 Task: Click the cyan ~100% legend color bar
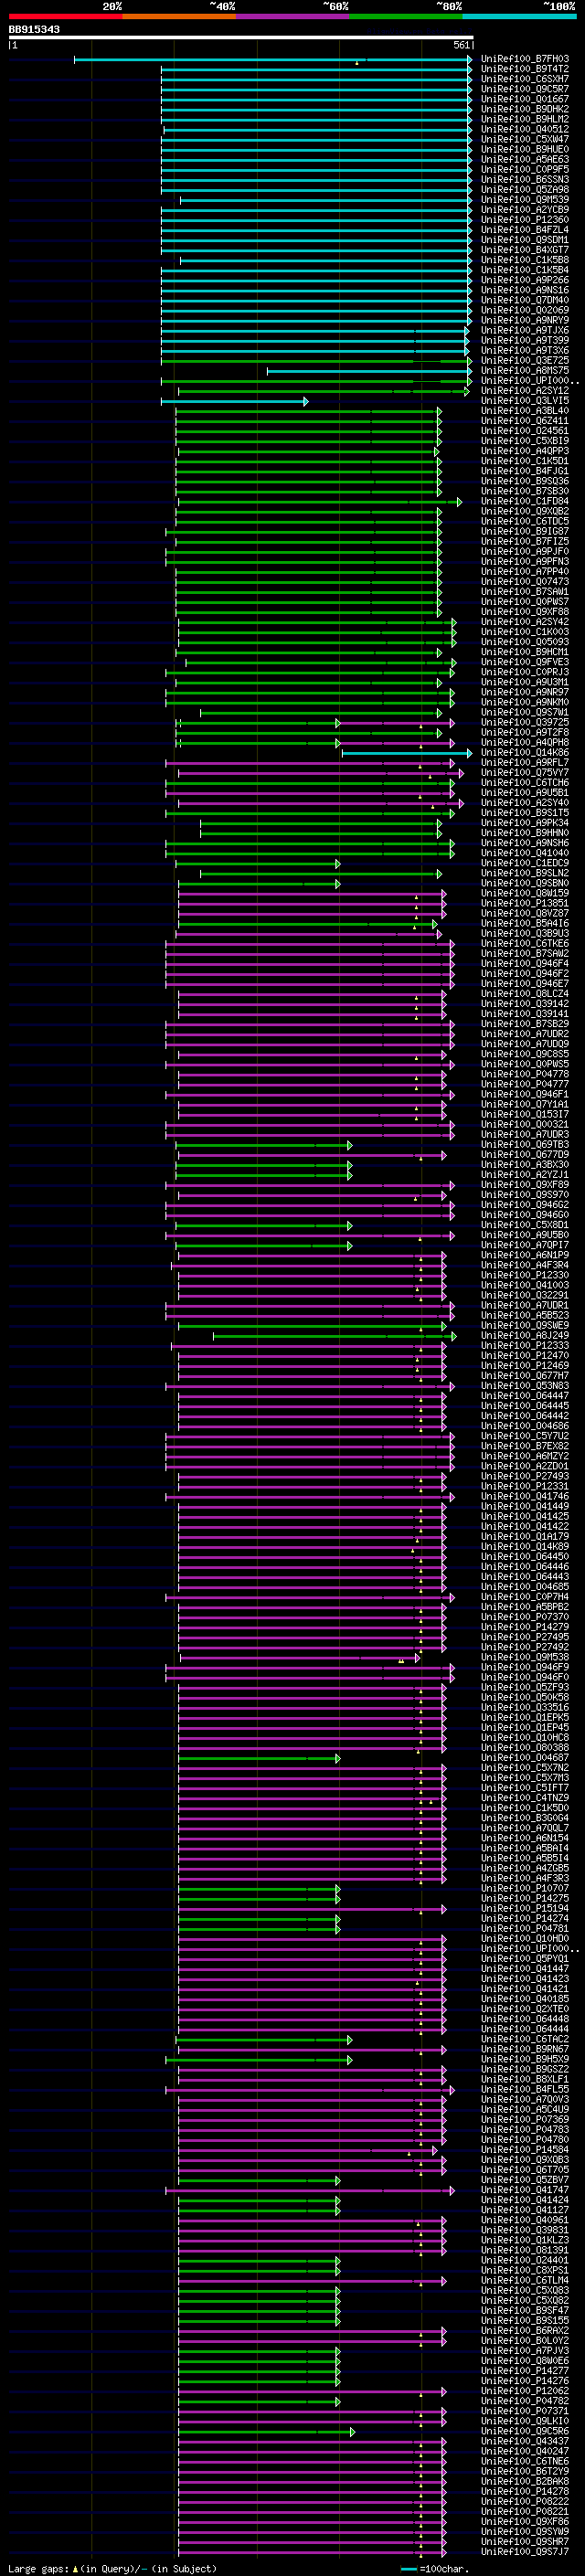pos(519,16)
